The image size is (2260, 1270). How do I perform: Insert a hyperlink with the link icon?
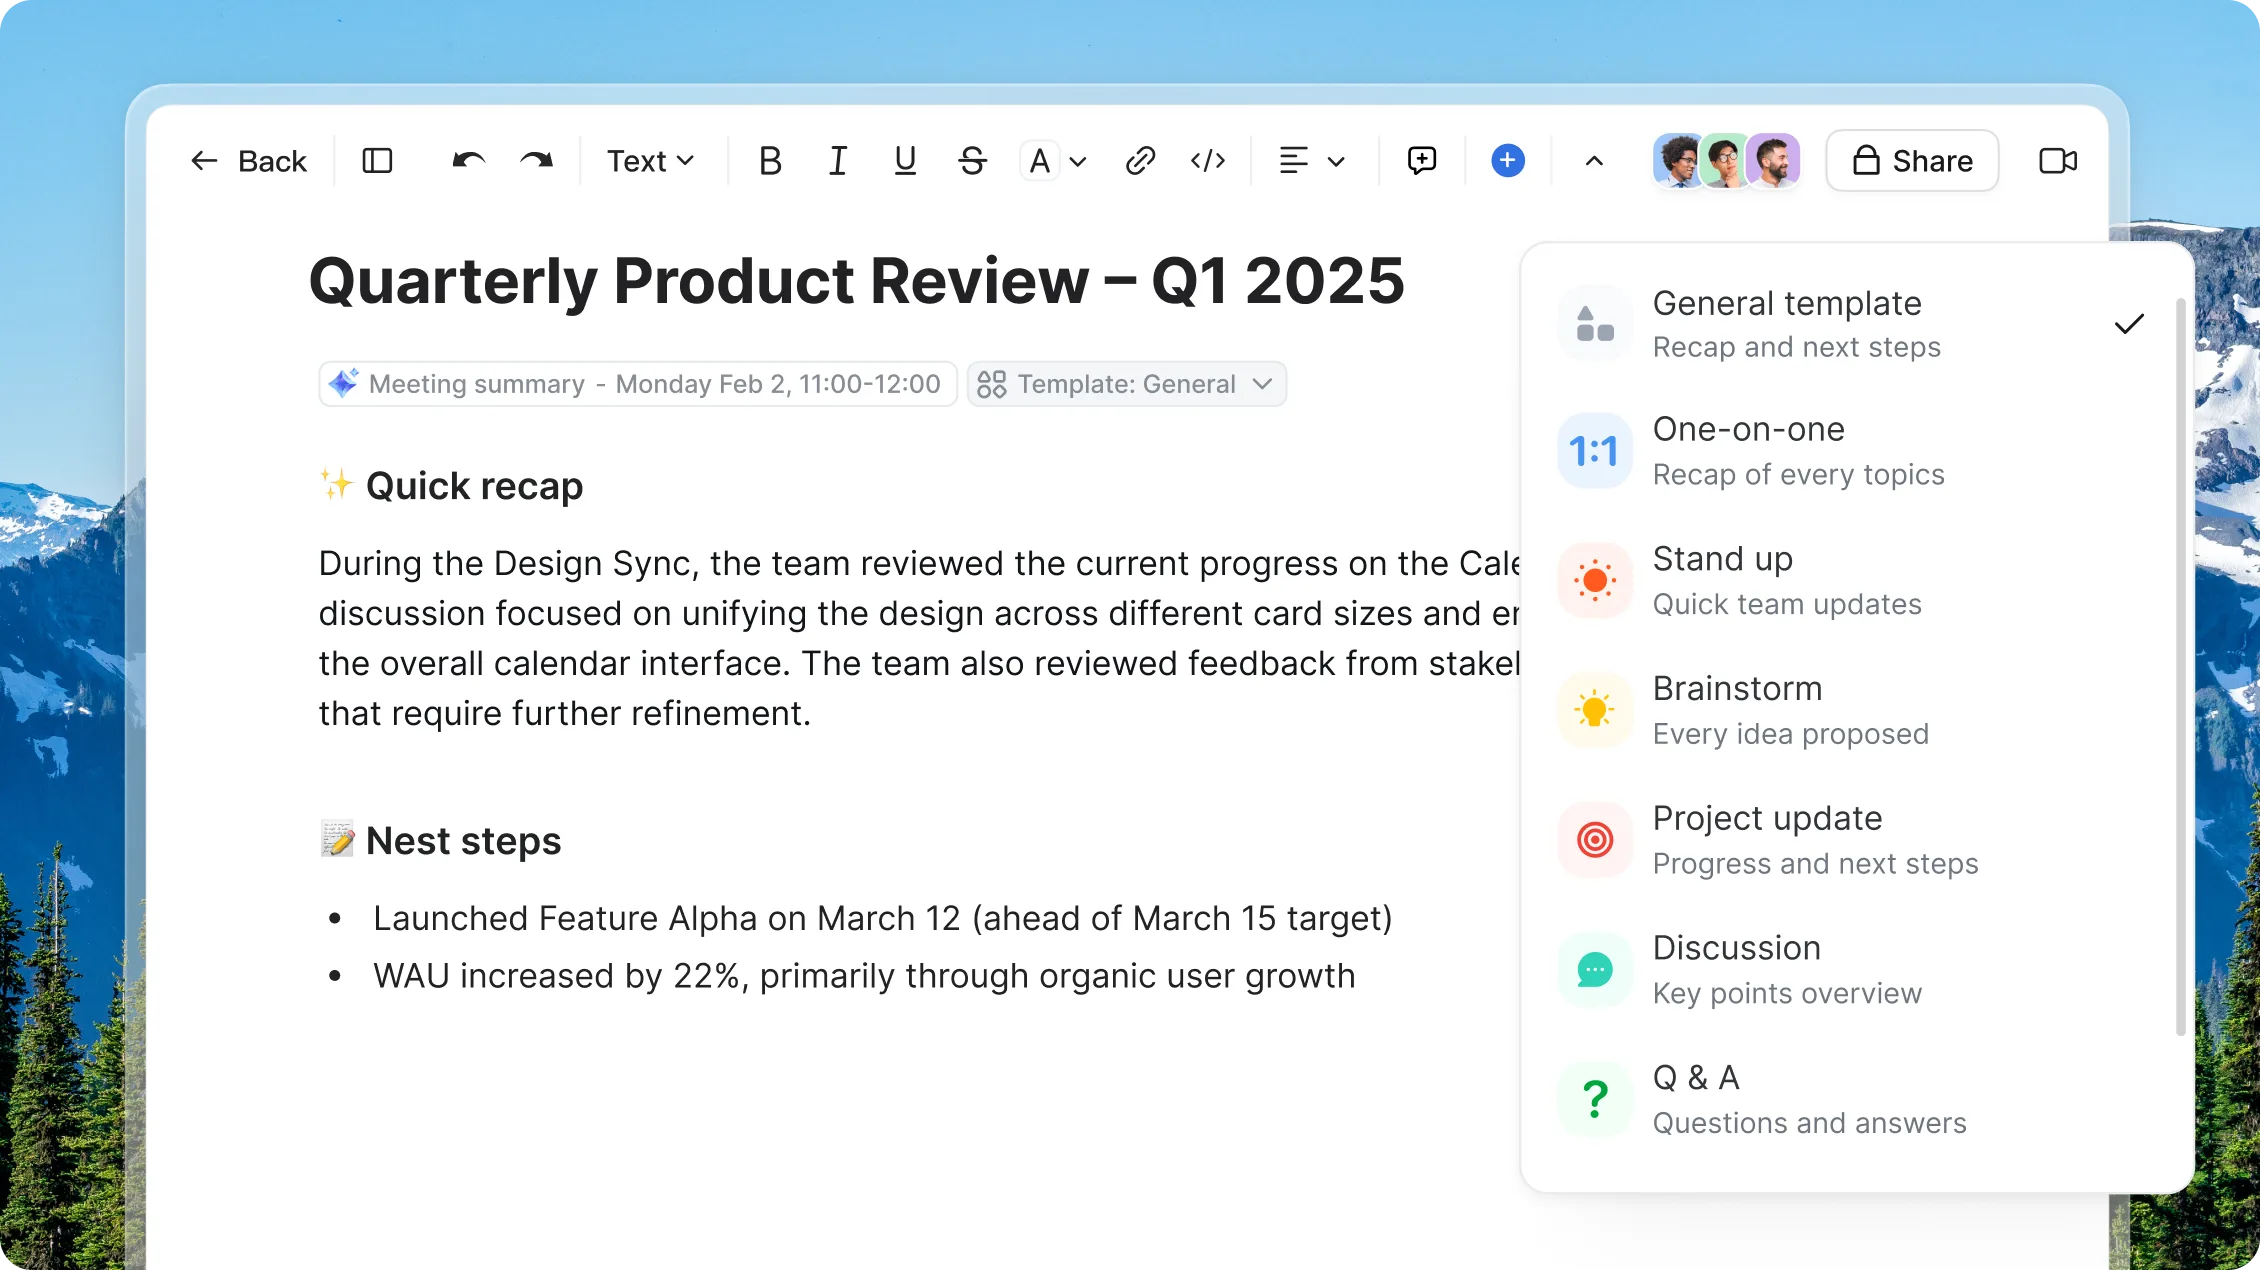click(x=1140, y=161)
